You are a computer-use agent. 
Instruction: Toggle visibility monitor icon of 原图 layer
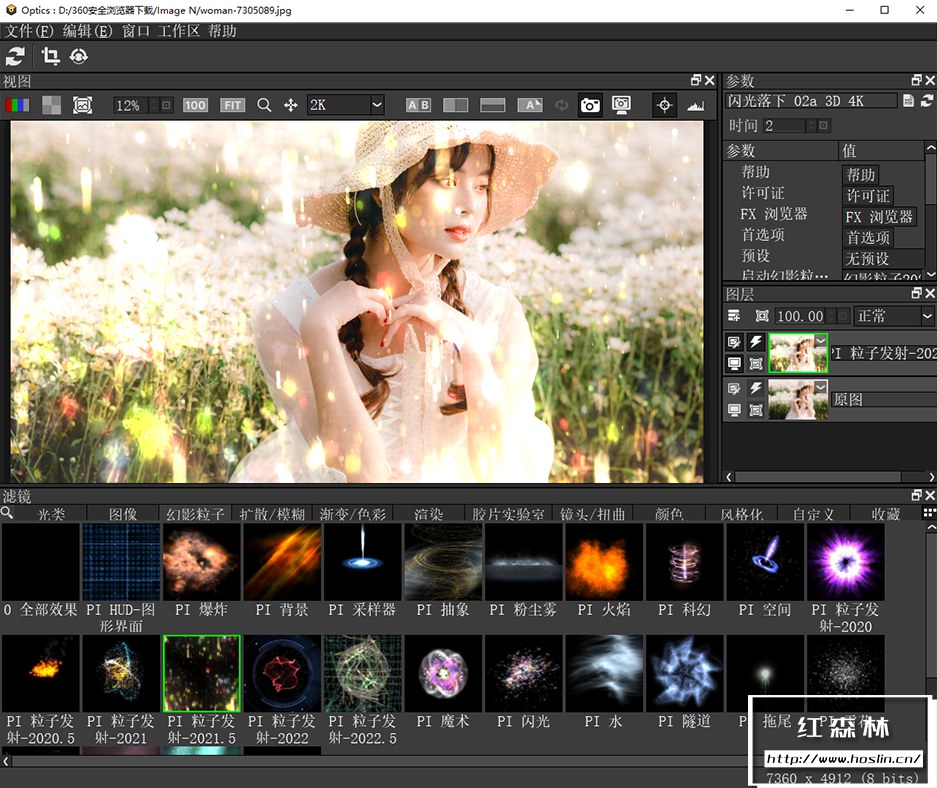(x=734, y=409)
